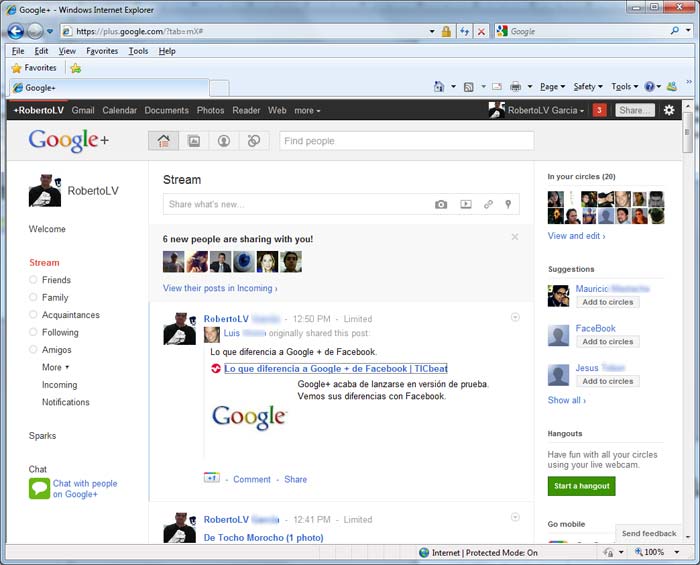Click the vertical scrollbar thumb
Image resolution: width=700 pixels, height=565 pixels.
(687, 133)
